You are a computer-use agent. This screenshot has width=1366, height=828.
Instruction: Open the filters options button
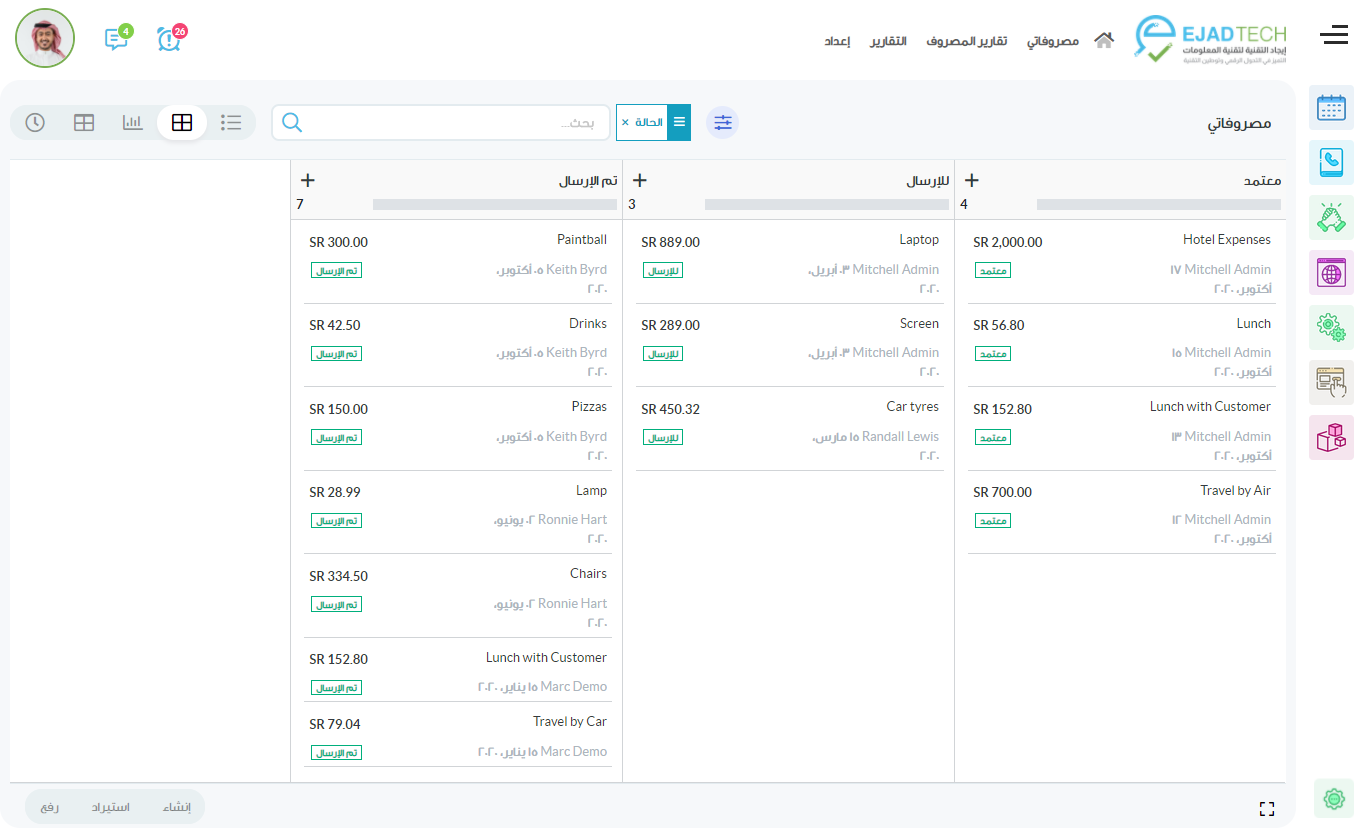[x=722, y=122]
